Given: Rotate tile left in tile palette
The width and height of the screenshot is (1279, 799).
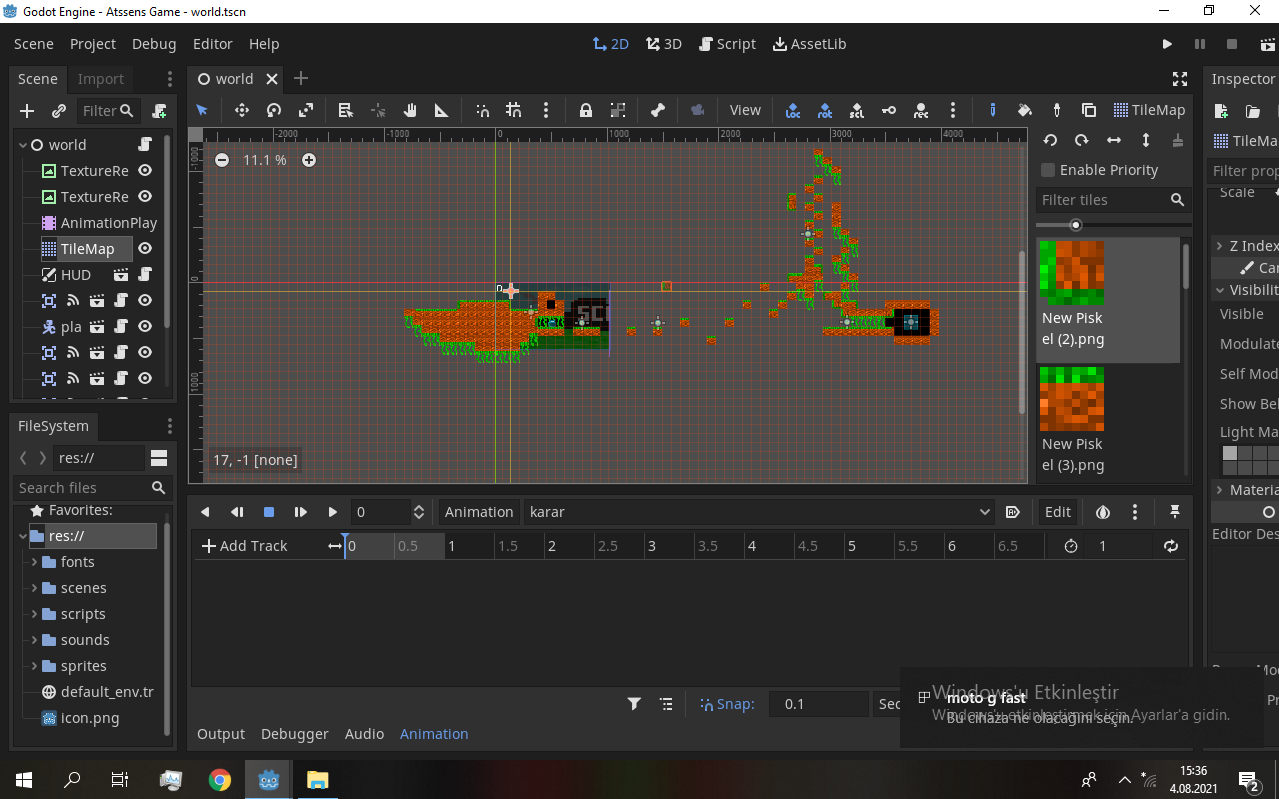Looking at the screenshot, I should coord(1050,140).
